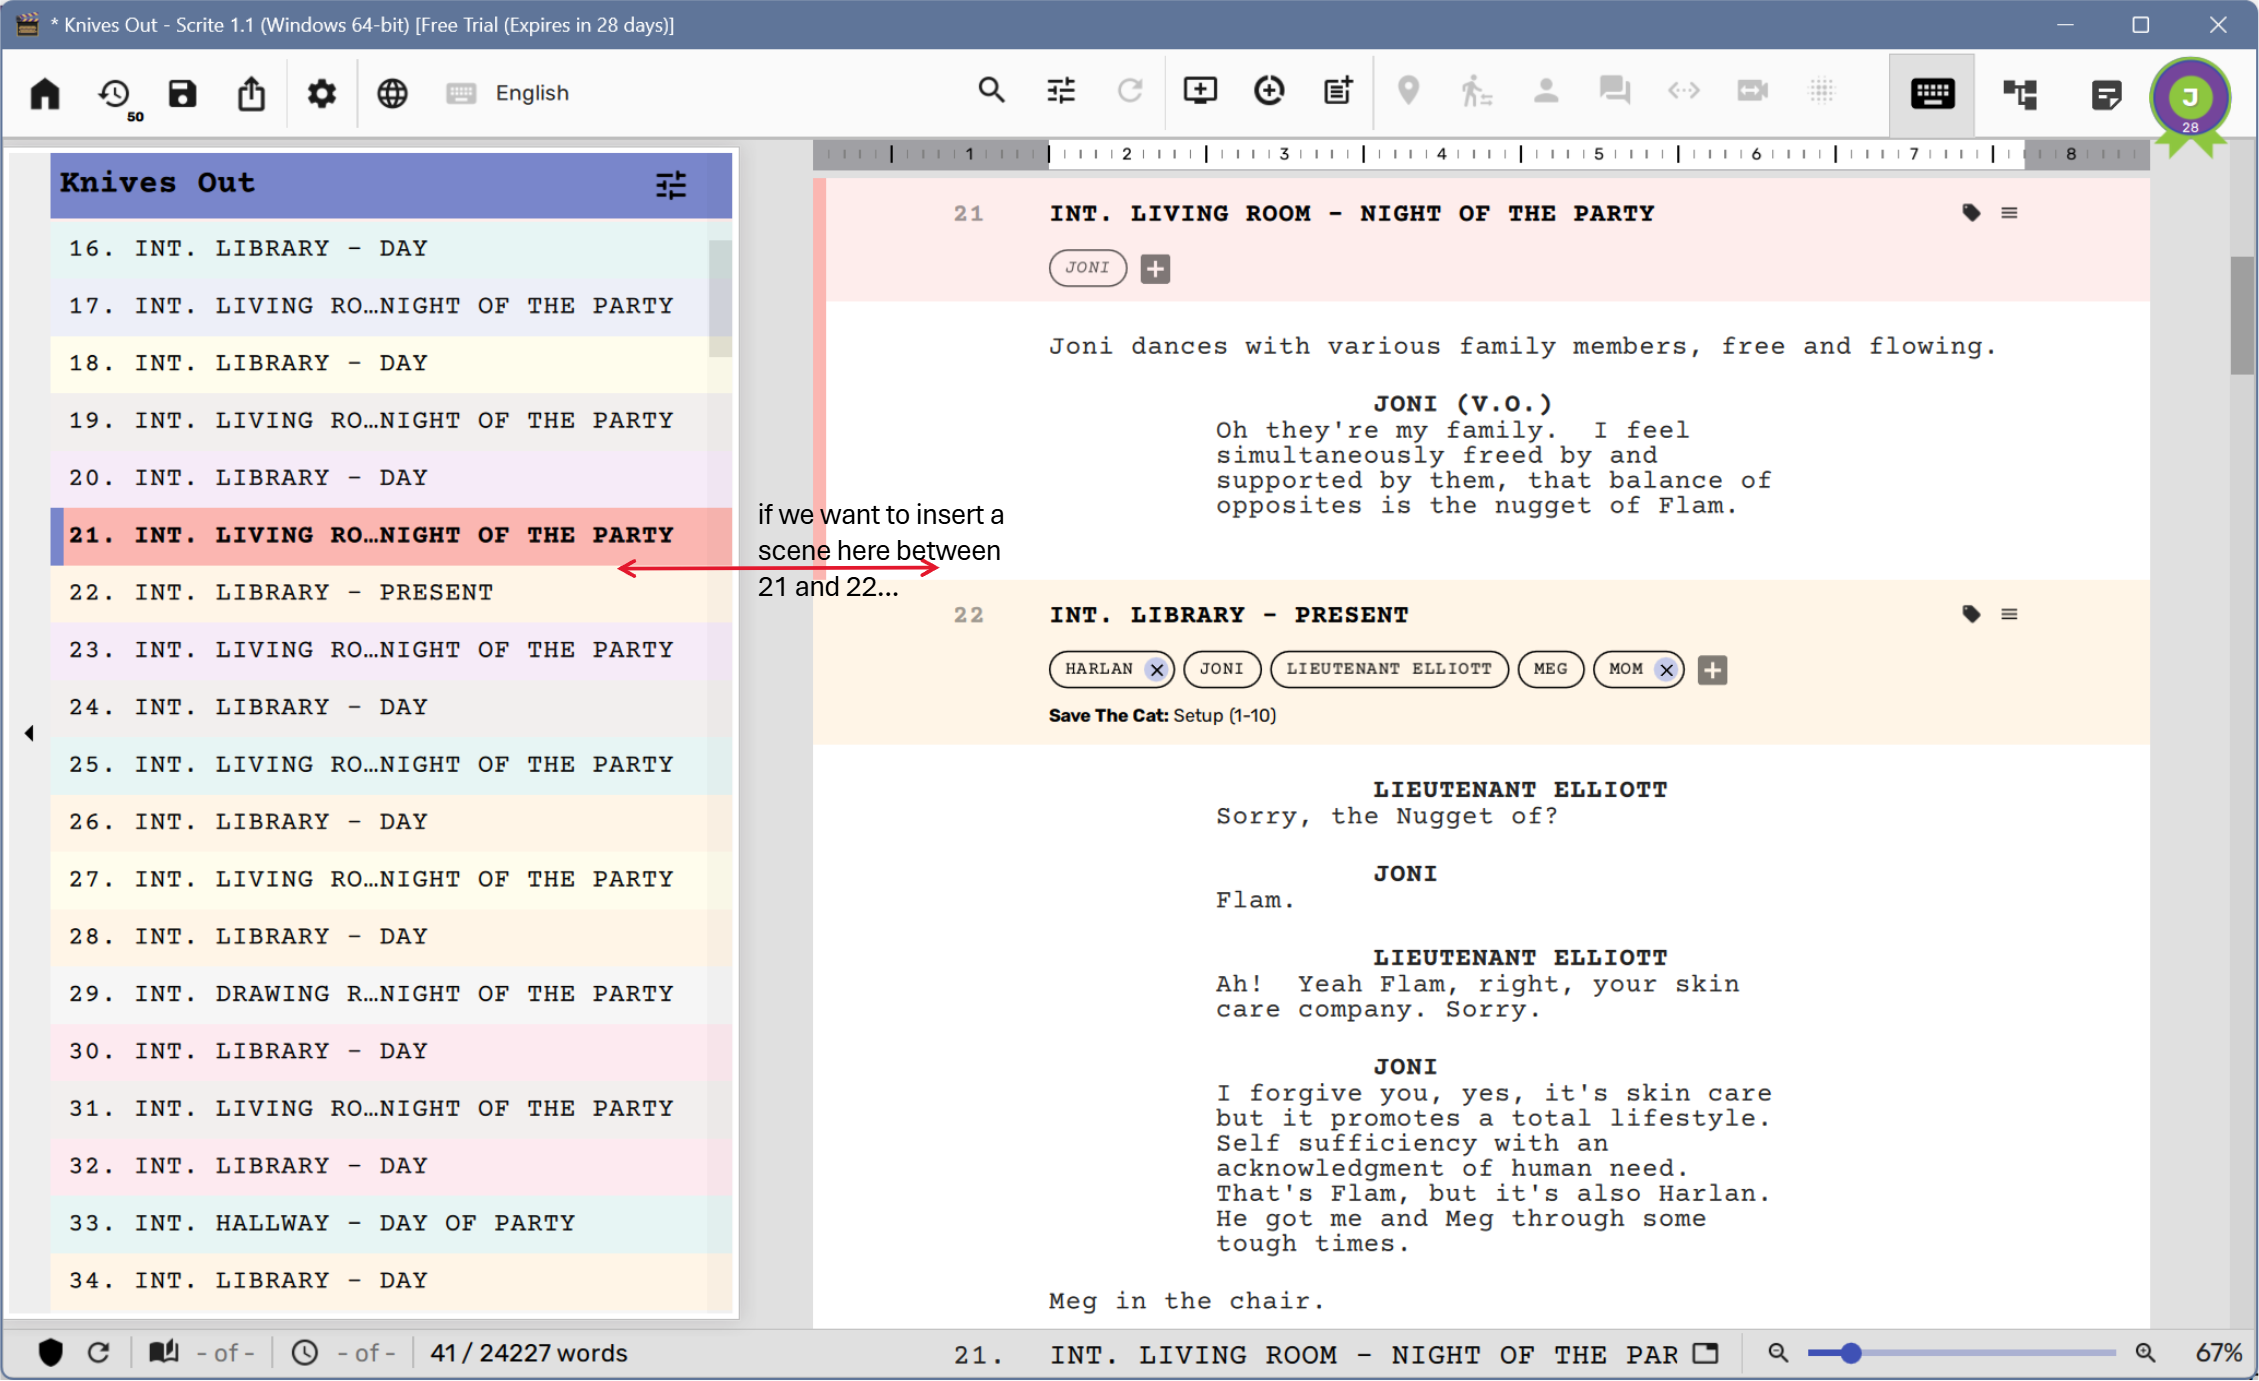Select scene 18 INT. LIBRARY - DAY

[x=380, y=363]
